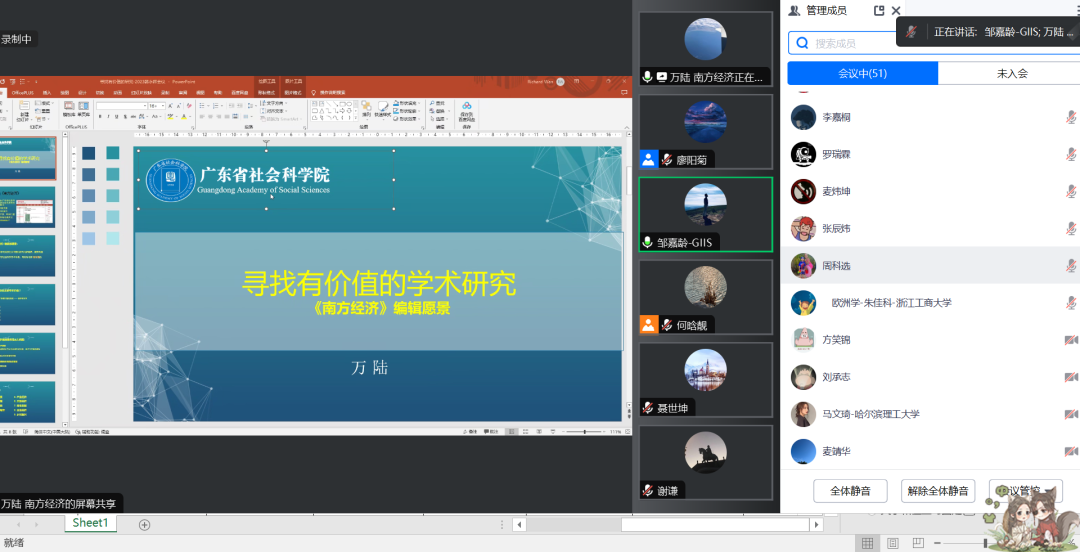The image size is (1080, 552).
Task: Open Excel Page Break Preview icon
Action: click(917, 543)
